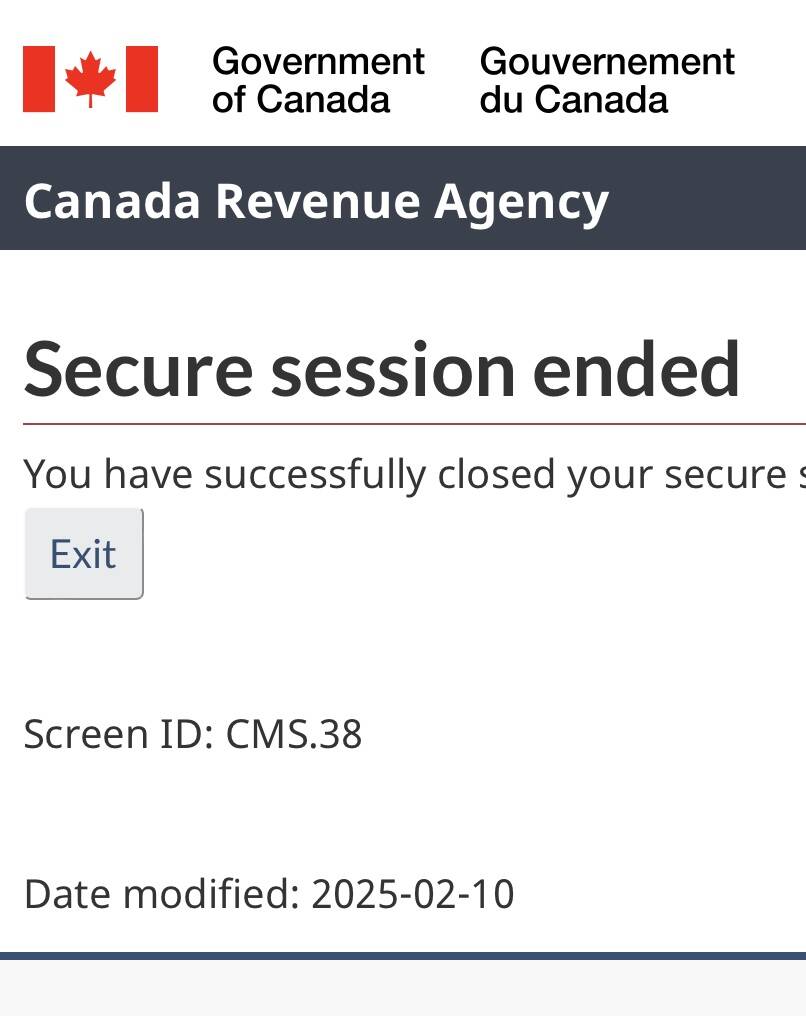
Task: Click the Canadian flag icon
Action: point(90,79)
